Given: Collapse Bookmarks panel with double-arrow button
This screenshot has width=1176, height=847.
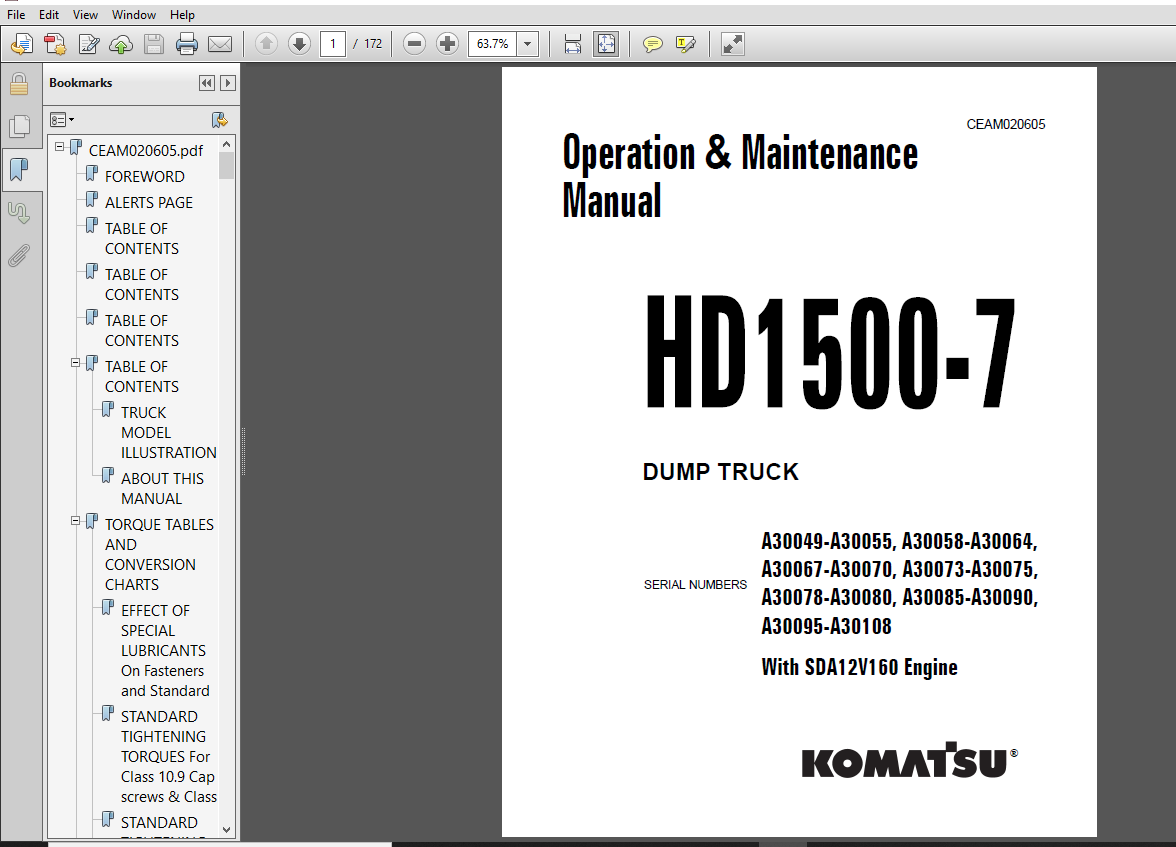Looking at the screenshot, I should (207, 83).
